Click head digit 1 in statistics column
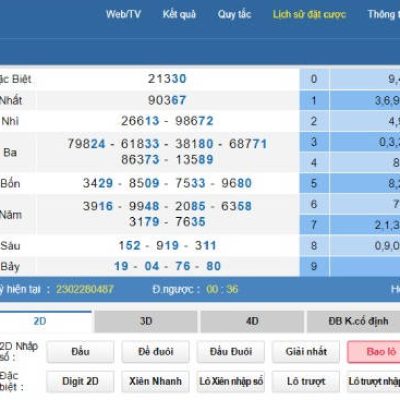400x400 pixels. [314, 100]
